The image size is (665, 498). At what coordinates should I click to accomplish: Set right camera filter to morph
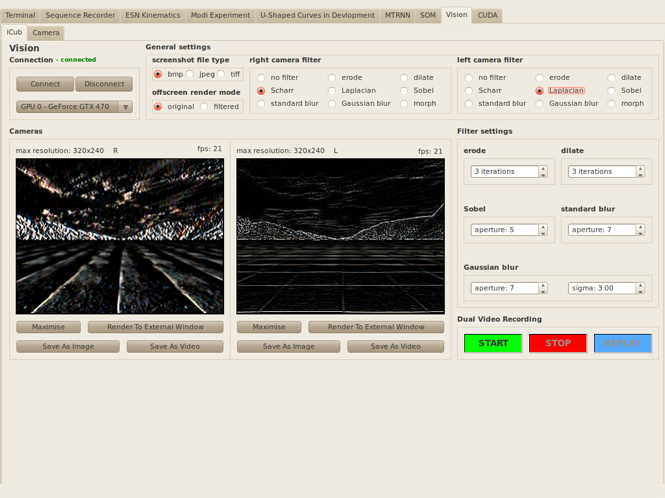click(x=404, y=104)
